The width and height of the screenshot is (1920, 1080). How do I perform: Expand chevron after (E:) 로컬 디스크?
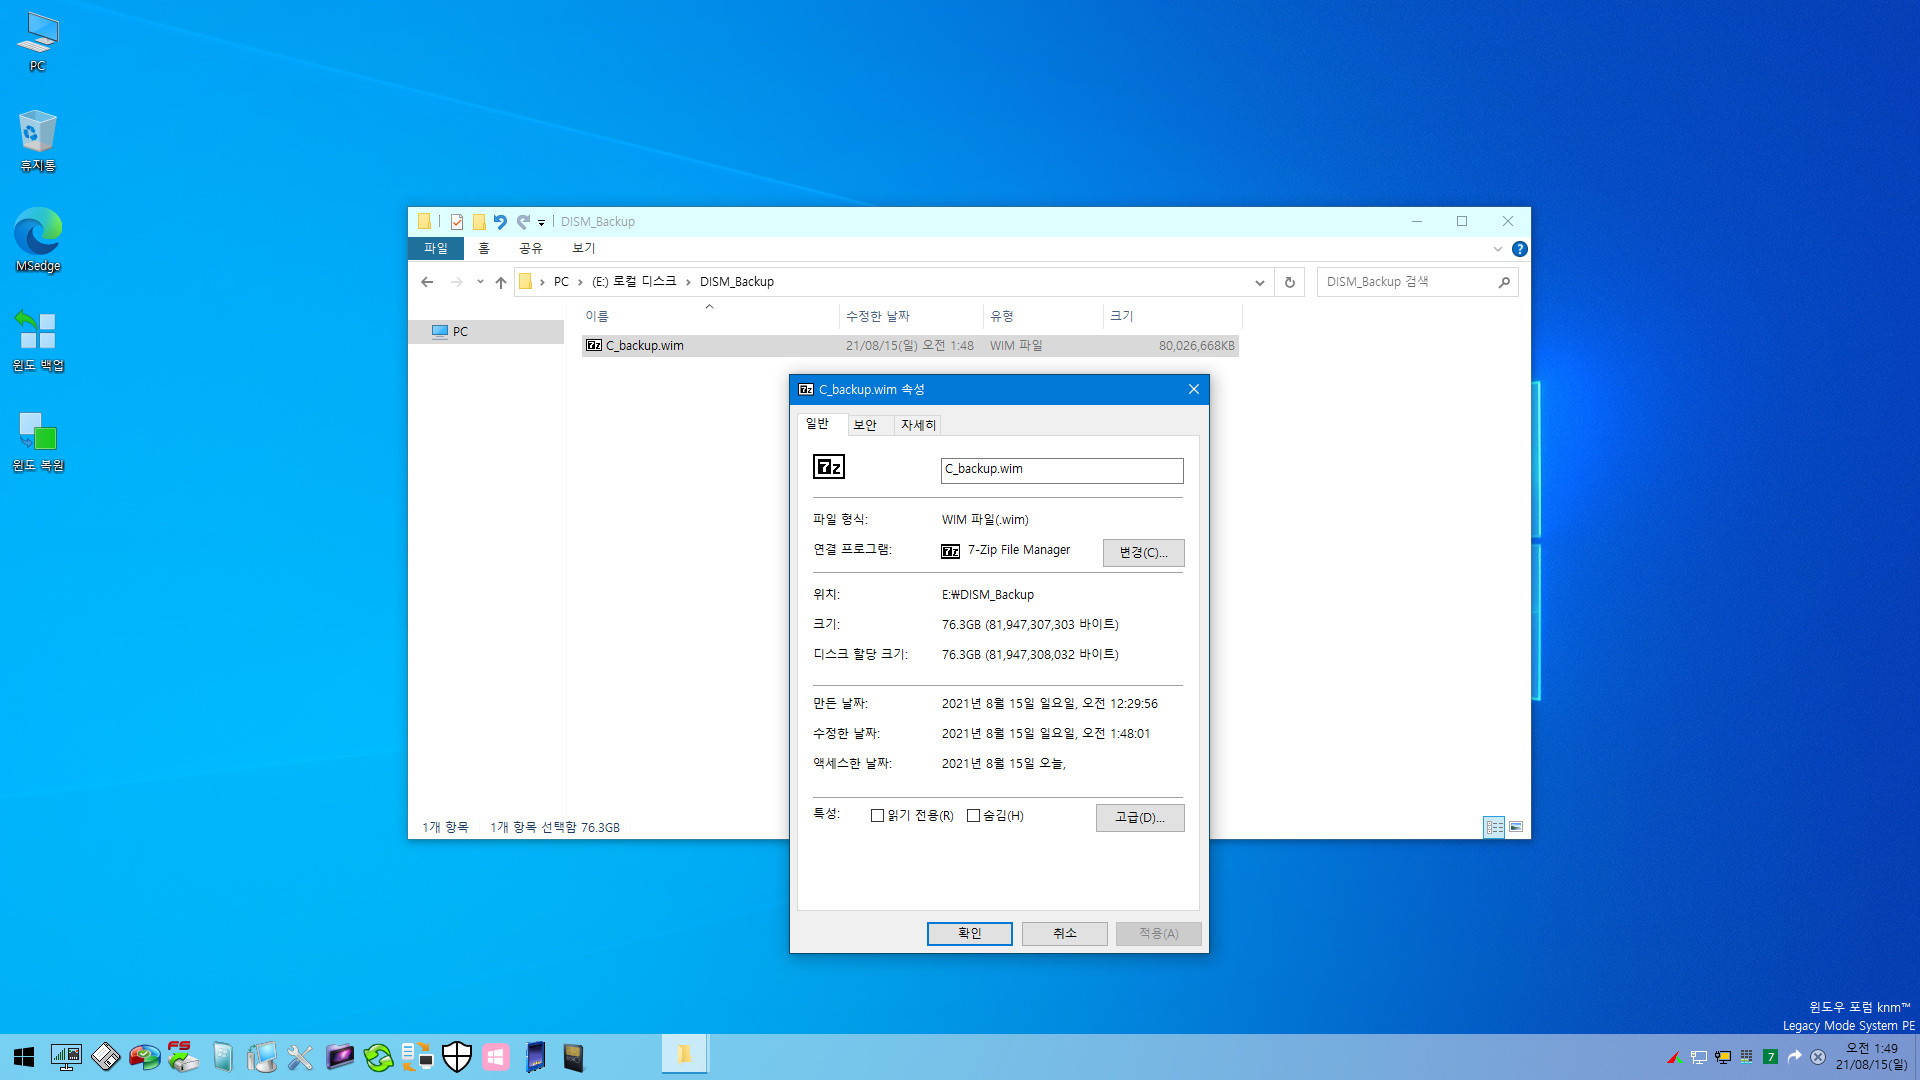[688, 282]
